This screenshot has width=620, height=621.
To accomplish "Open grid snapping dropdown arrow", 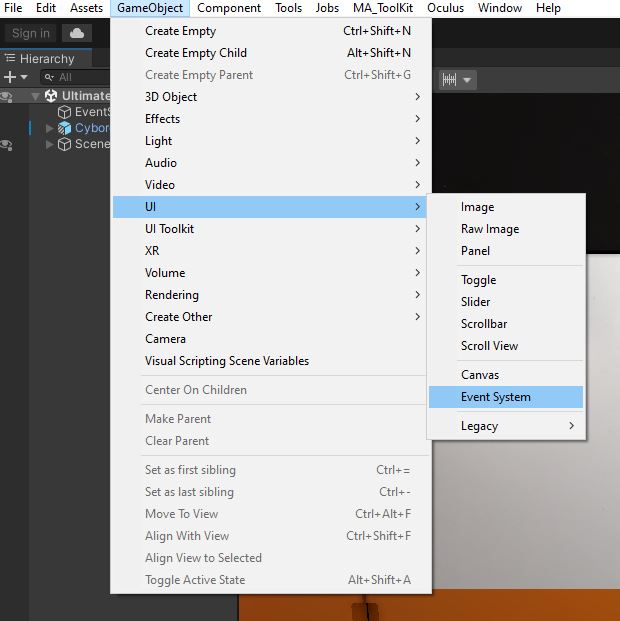I will (467, 80).
